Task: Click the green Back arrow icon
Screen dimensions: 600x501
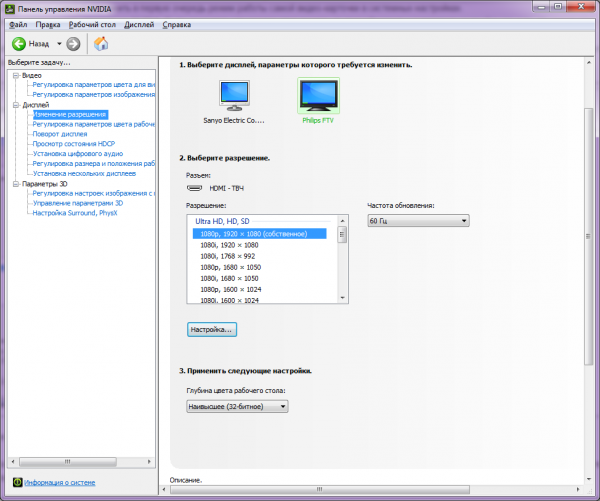Action: pos(19,44)
